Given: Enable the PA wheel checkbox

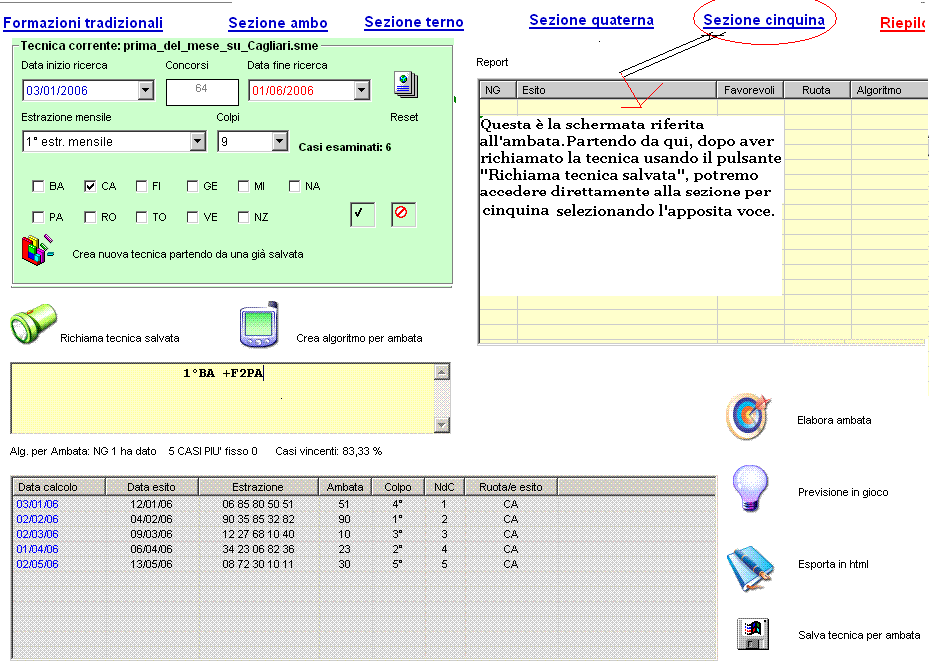Looking at the screenshot, I should click(39, 217).
